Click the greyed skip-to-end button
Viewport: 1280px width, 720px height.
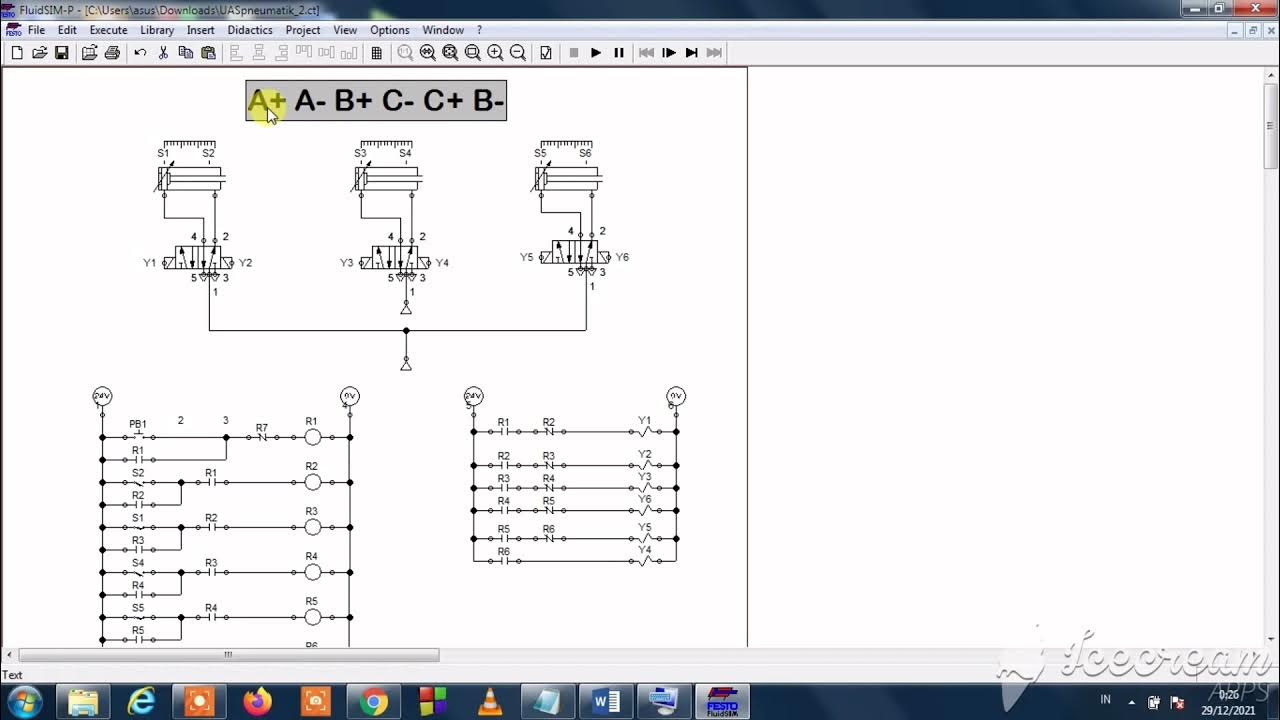(714, 53)
